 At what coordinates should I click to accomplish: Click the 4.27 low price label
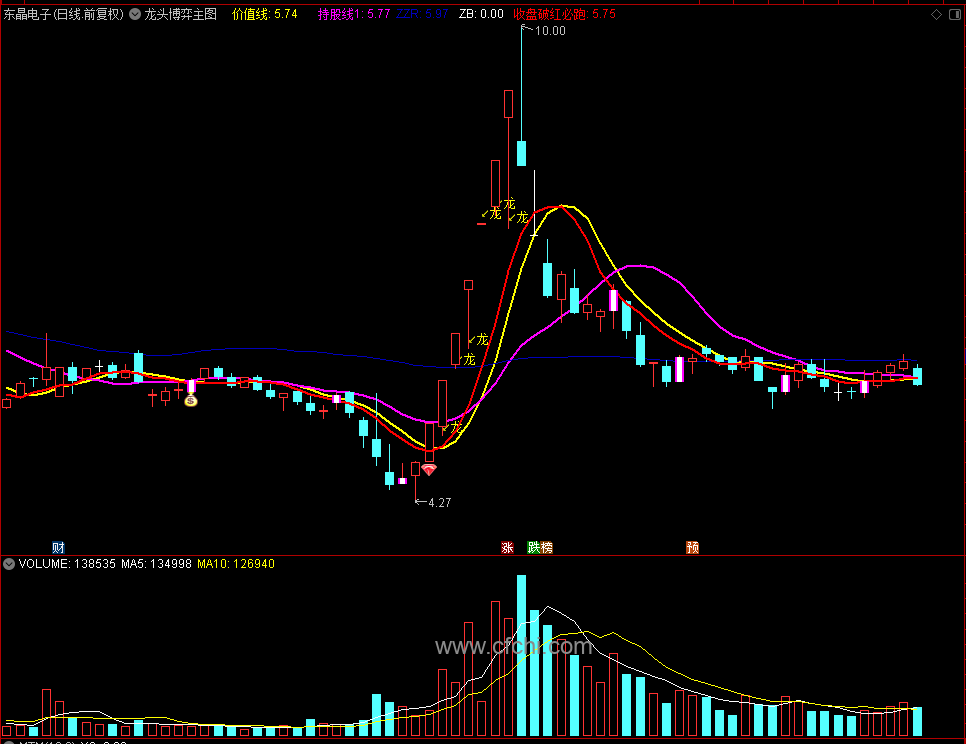[439, 503]
